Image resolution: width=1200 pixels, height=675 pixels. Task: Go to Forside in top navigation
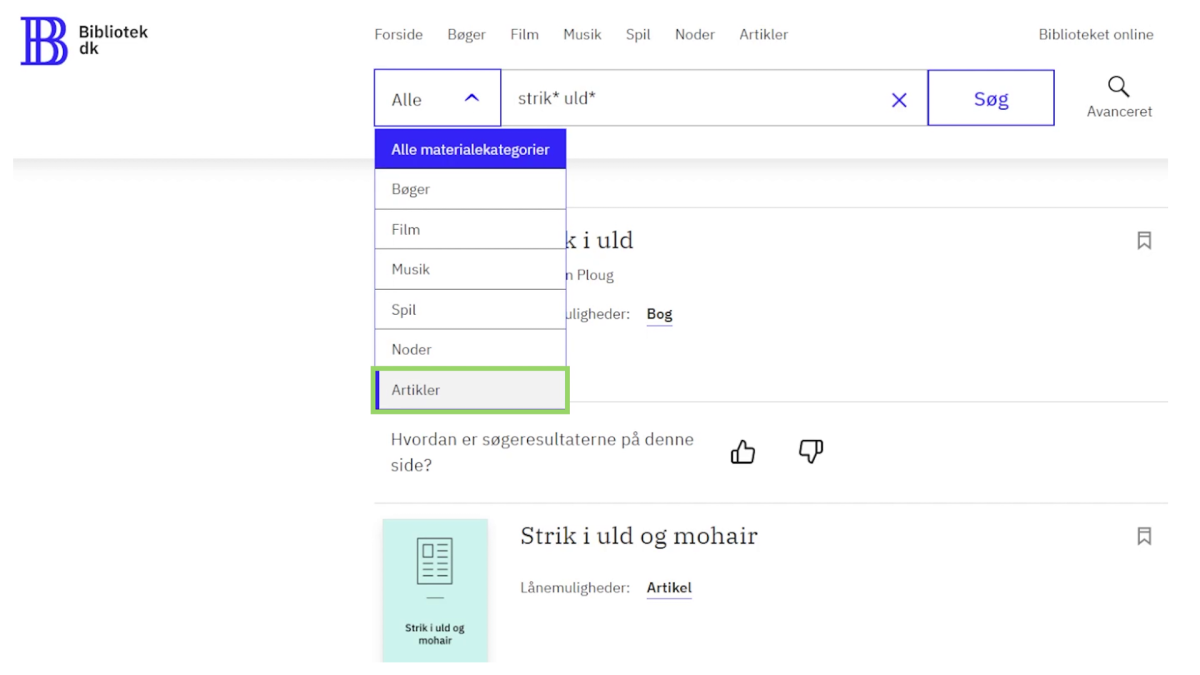pyautogui.click(x=398, y=34)
